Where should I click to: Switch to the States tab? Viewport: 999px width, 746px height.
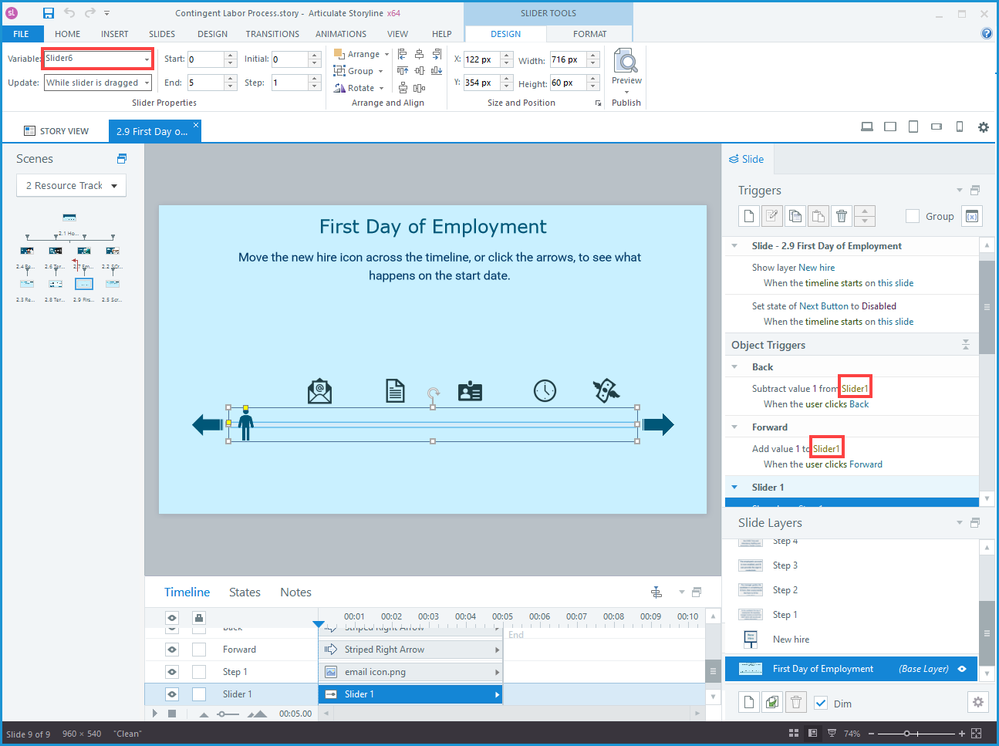pyautogui.click(x=245, y=592)
